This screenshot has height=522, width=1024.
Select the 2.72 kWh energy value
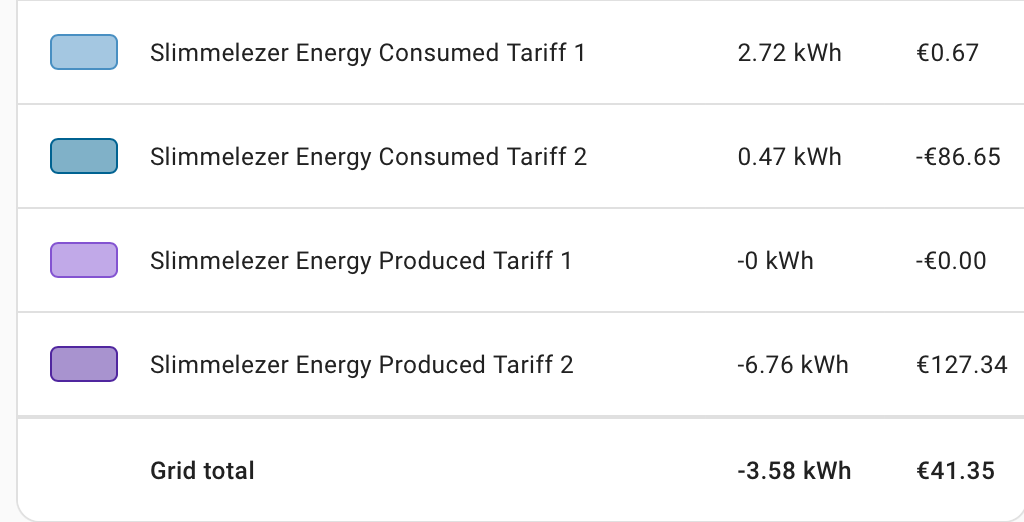(790, 53)
